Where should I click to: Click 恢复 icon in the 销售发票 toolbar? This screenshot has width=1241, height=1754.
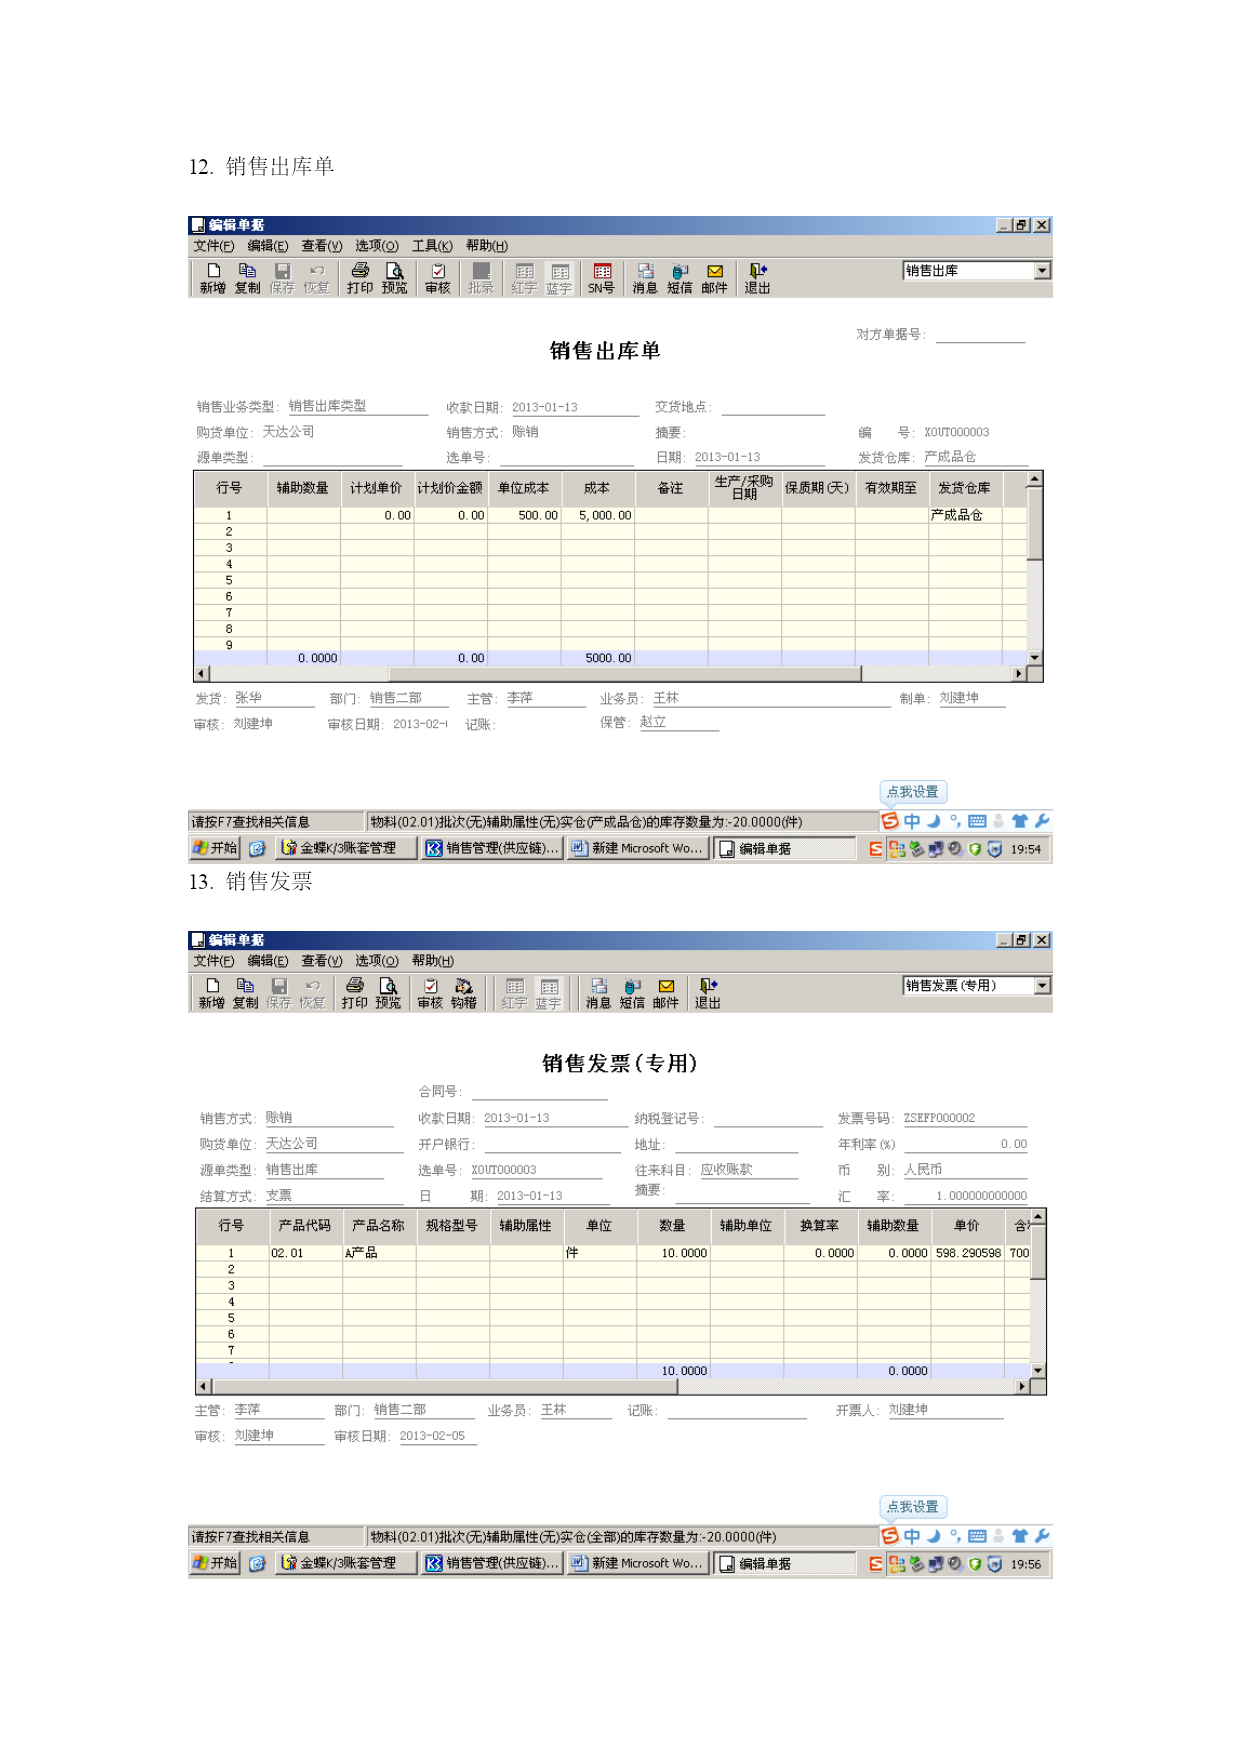312,993
